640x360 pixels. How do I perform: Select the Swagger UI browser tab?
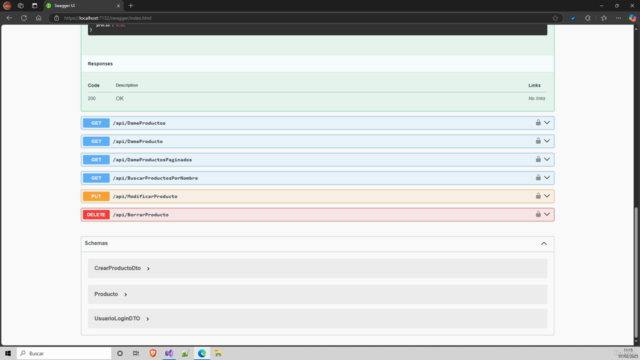pos(83,6)
